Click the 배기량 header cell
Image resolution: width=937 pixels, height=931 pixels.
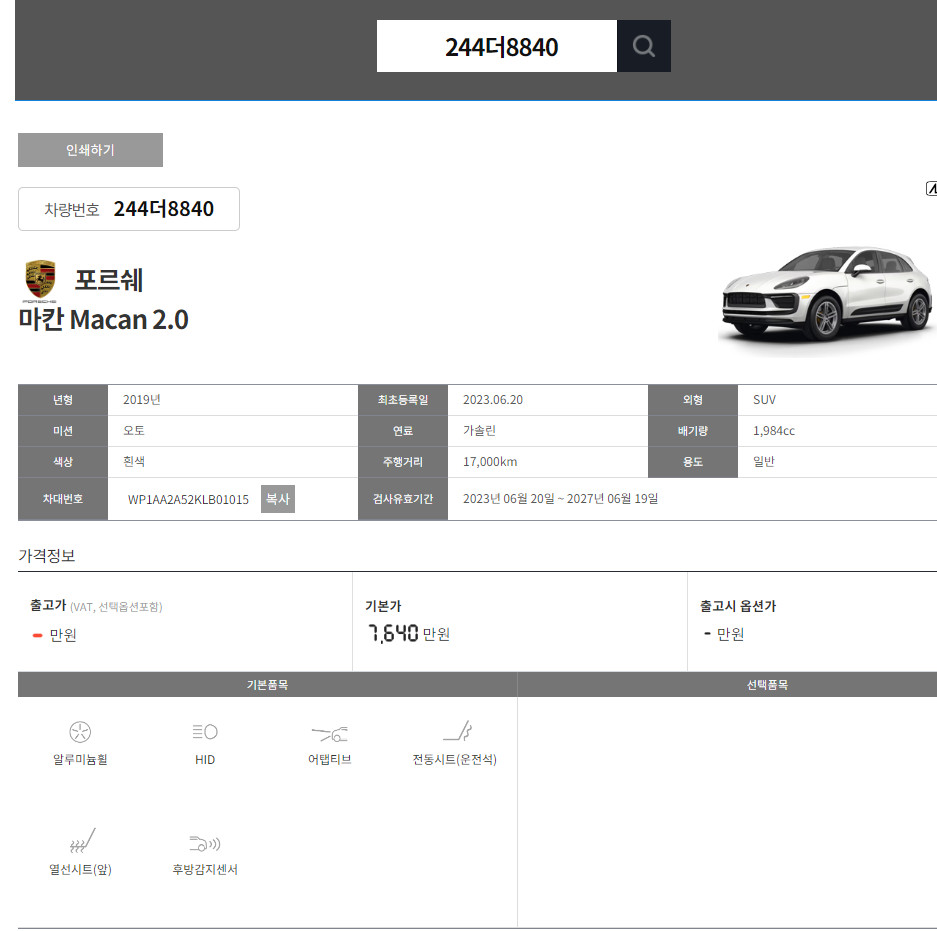693,431
